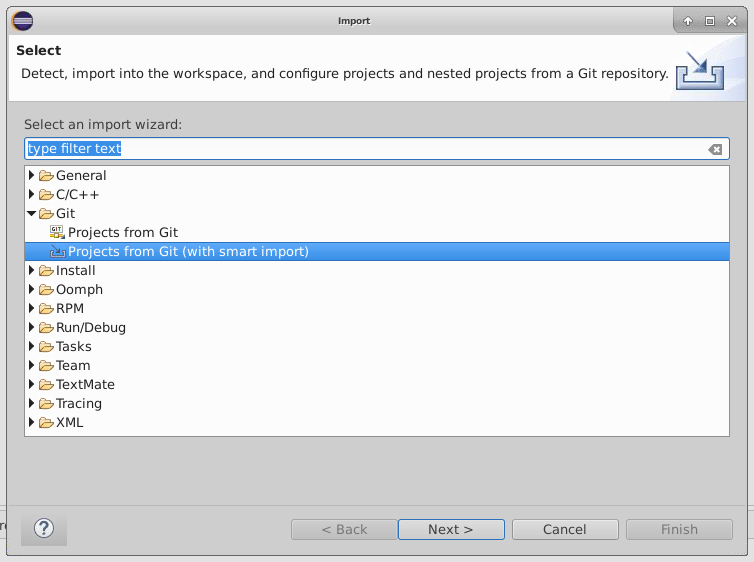Expand the Tracing category

click(32, 404)
